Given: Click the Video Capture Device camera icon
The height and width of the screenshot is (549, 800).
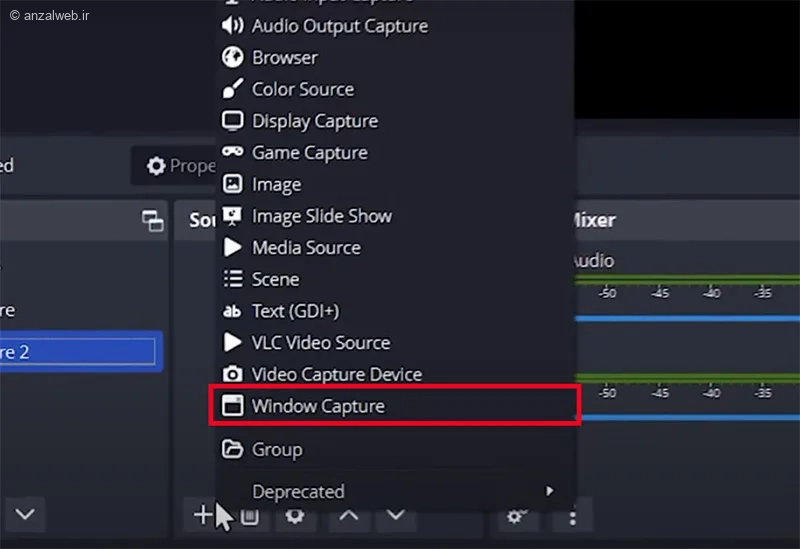Looking at the screenshot, I should [x=232, y=374].
